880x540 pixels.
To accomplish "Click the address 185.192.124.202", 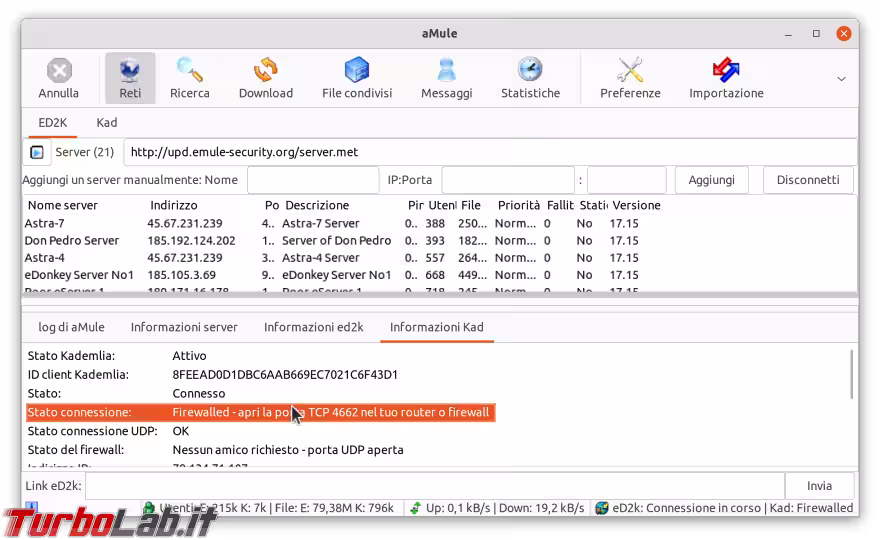I will coord(191,241).
